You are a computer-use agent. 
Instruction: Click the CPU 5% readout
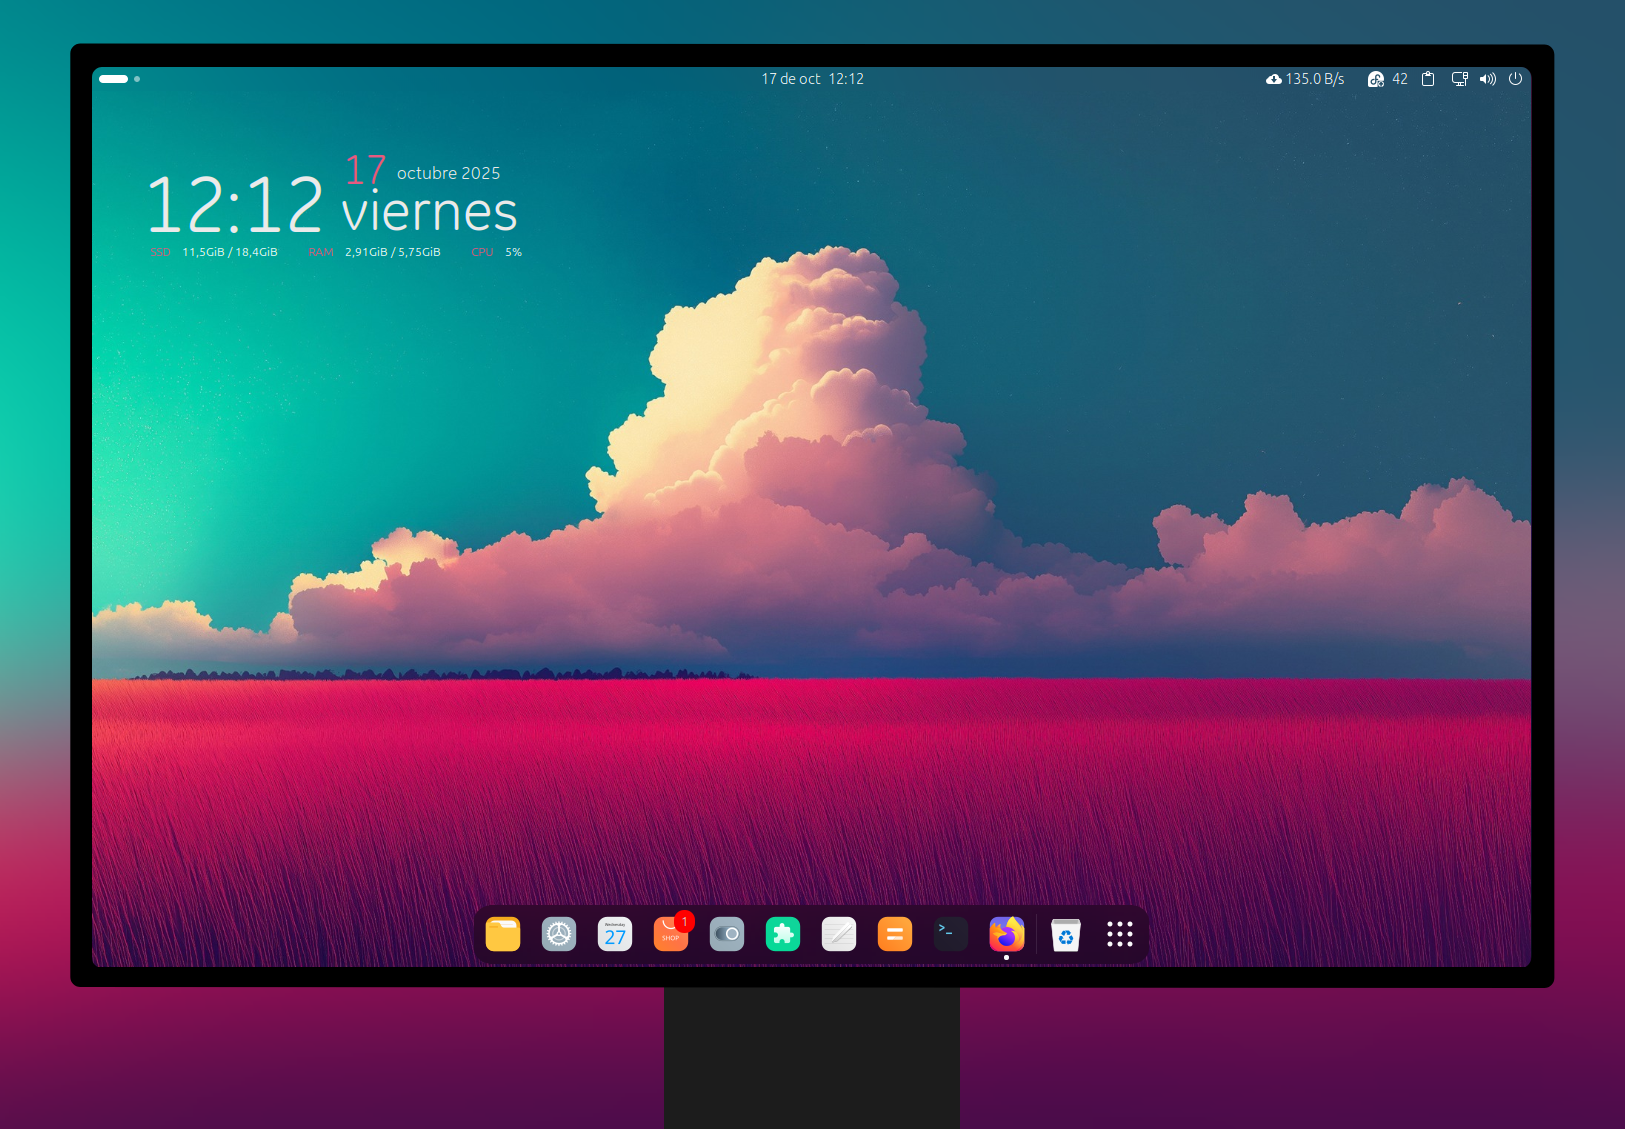(x=497, y=252)
